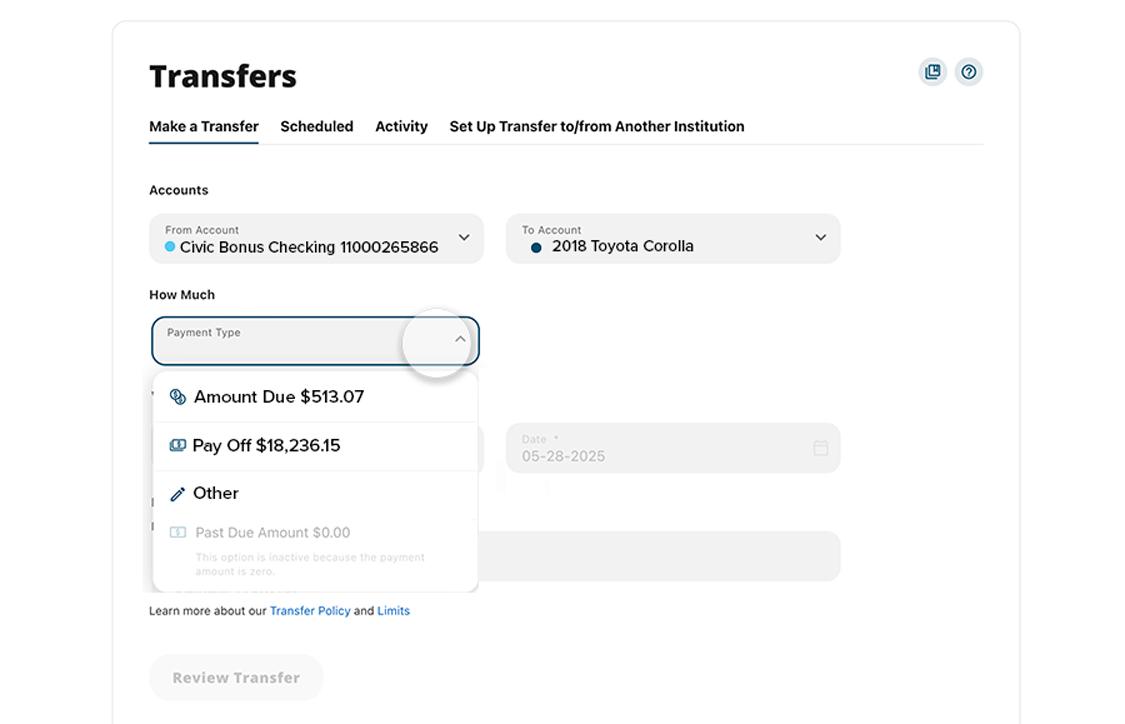Image resolution: width=1125 pixels, height=724 pixels.
Task: Choose the Other payment option
Action: (316, 494)
